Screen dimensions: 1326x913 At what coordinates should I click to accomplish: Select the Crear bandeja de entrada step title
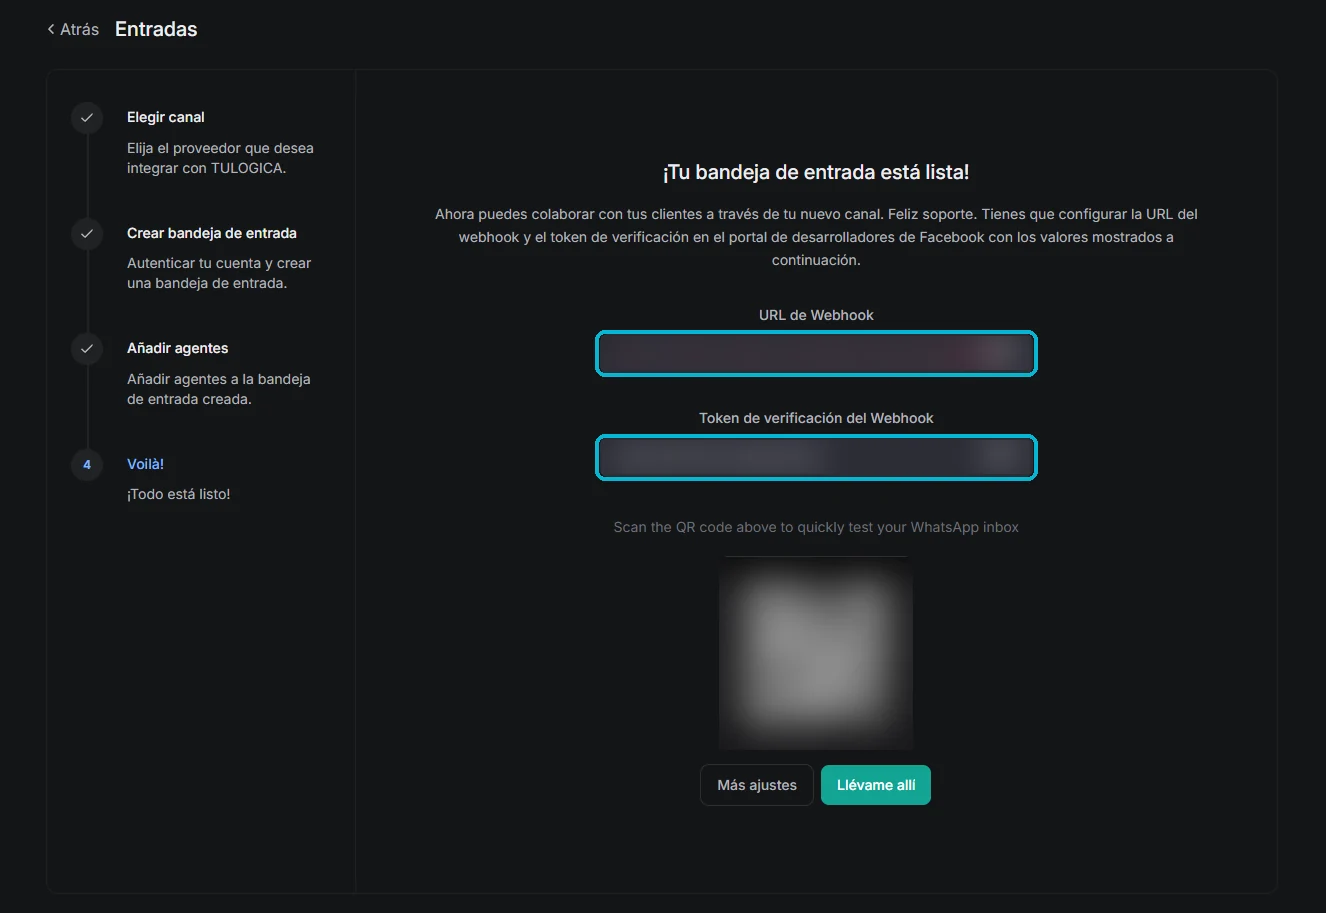(x=212, y=233)
